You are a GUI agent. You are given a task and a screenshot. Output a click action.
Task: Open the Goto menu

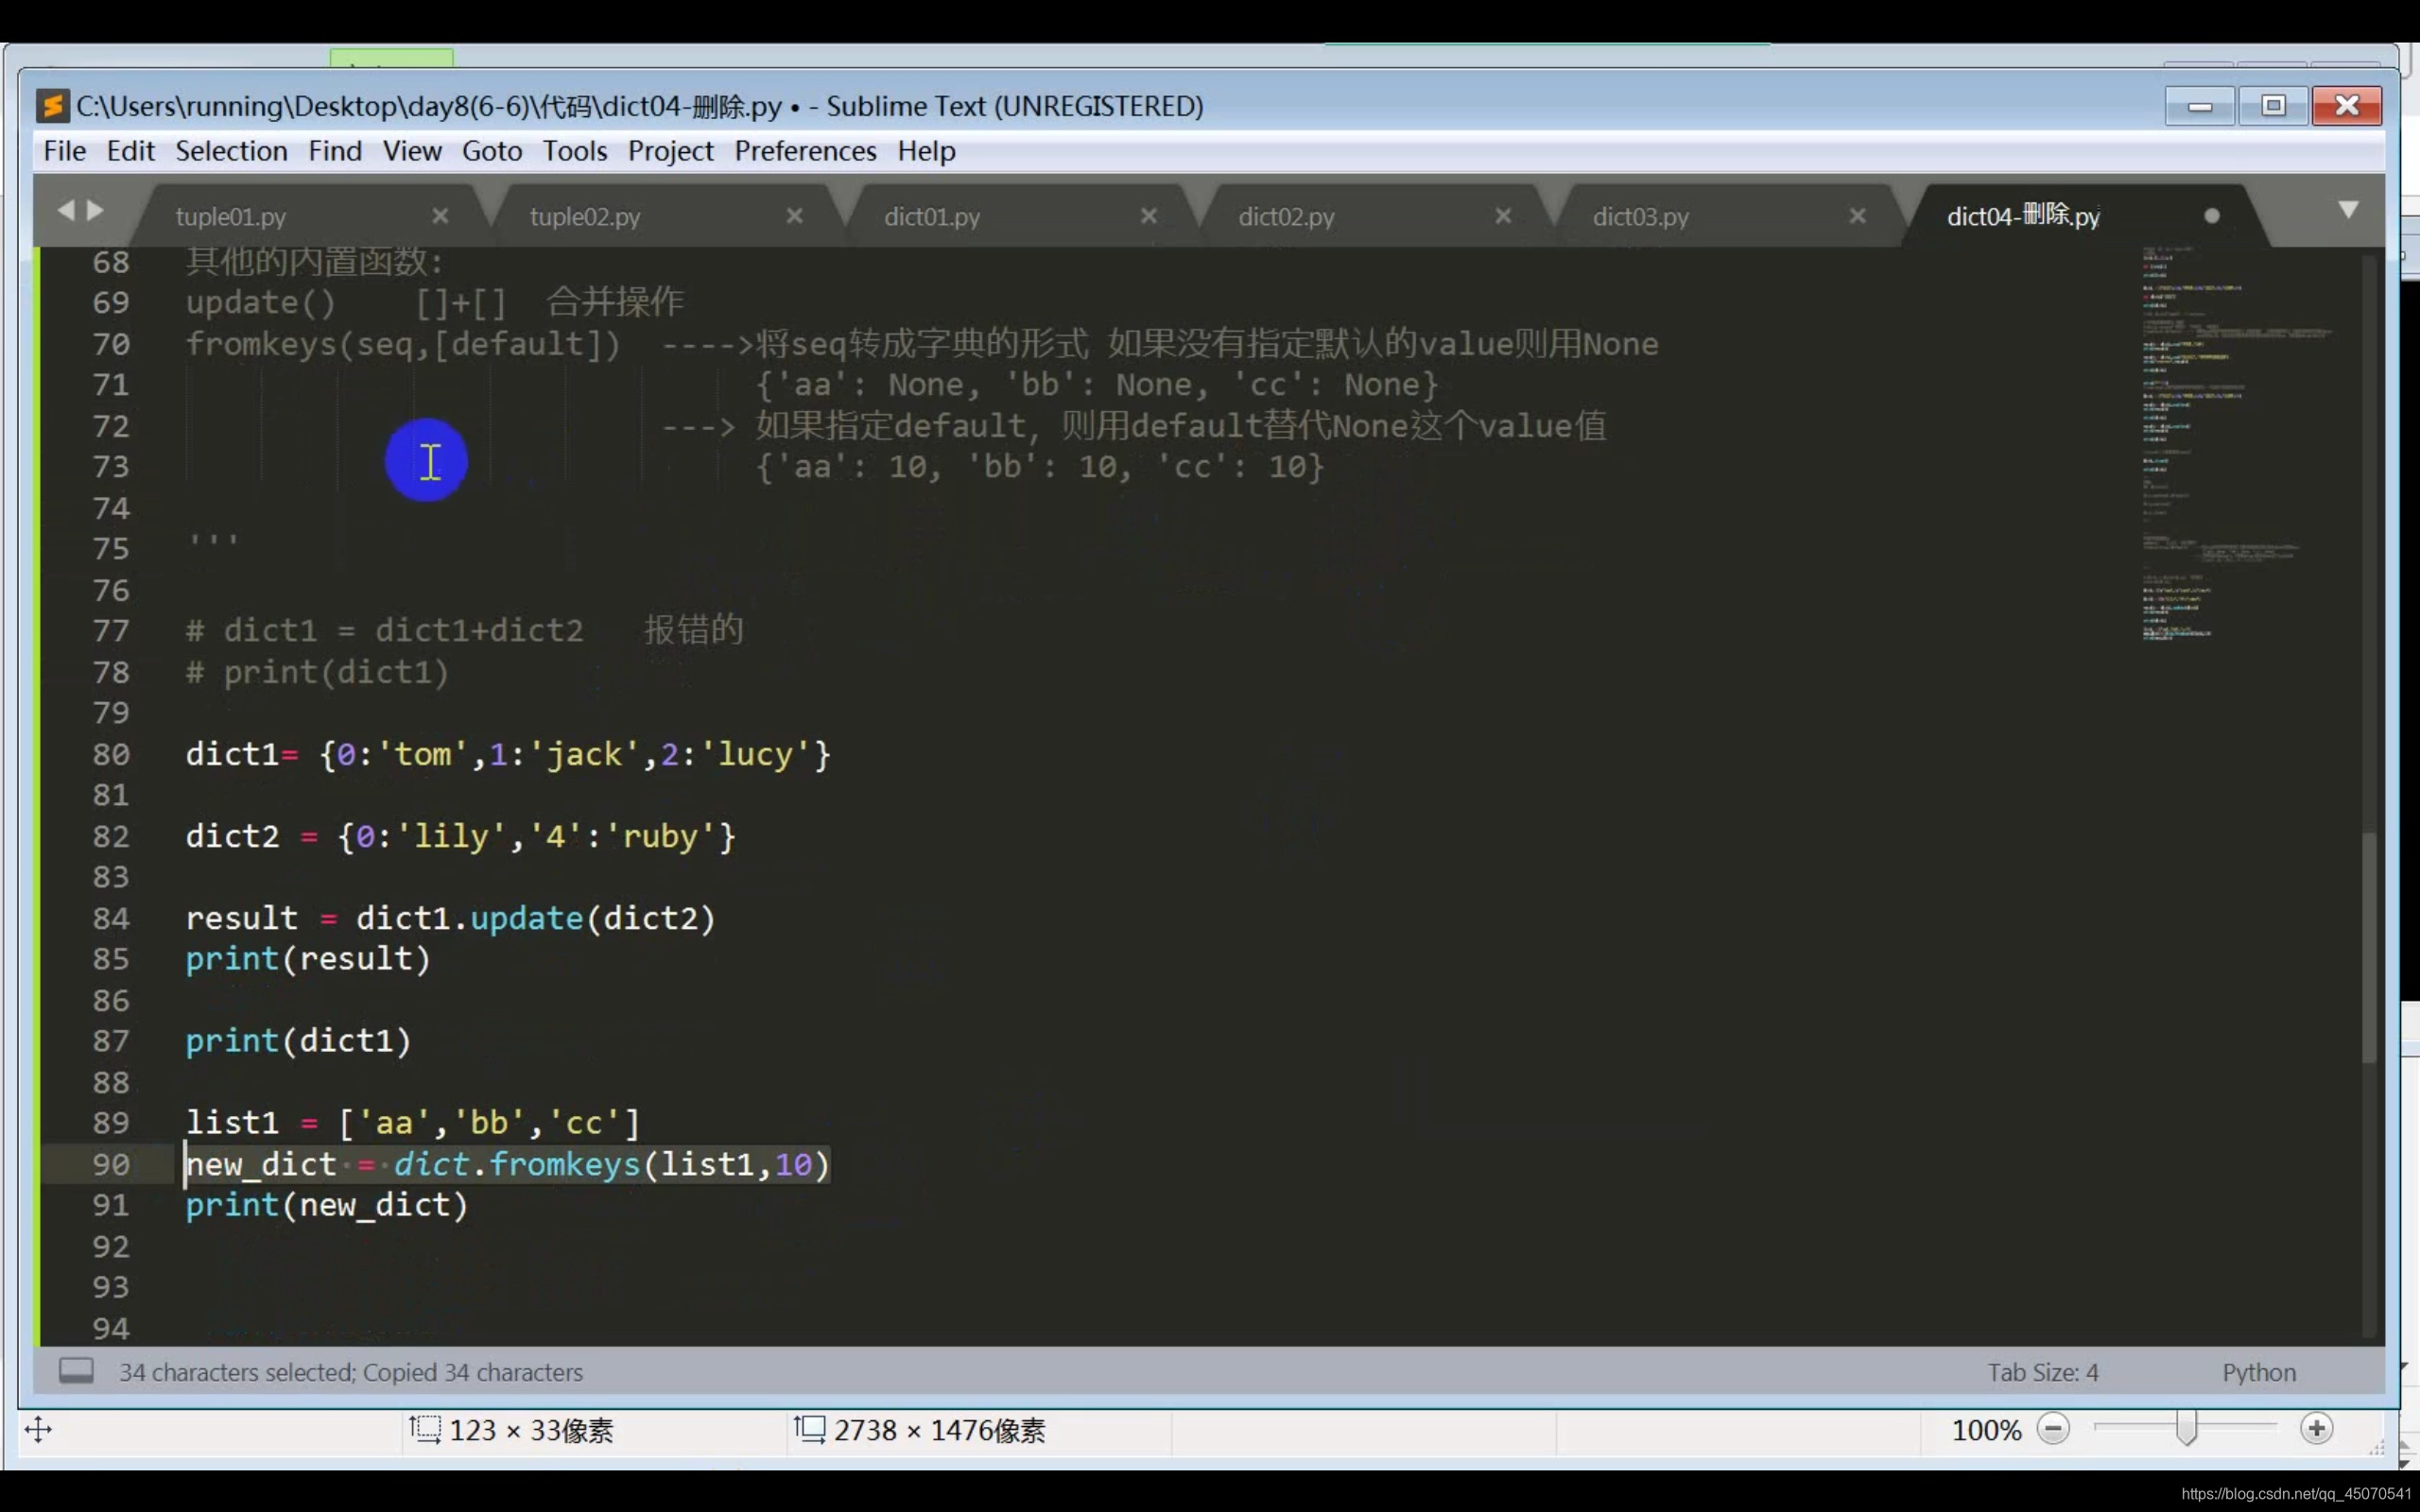coord(491,151)
